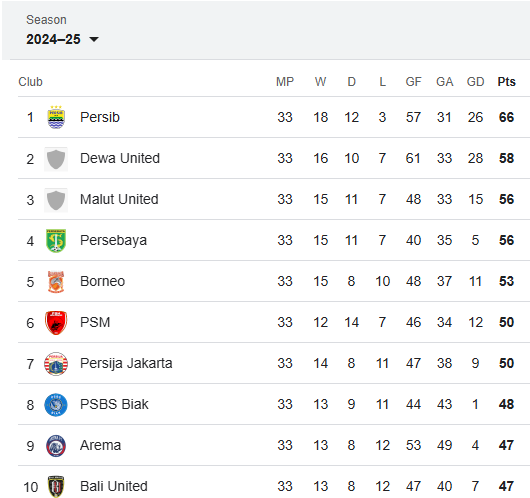Click the Persija Jakarta round crest
Viewport: 530px width, 498px height.
[56, 364]
